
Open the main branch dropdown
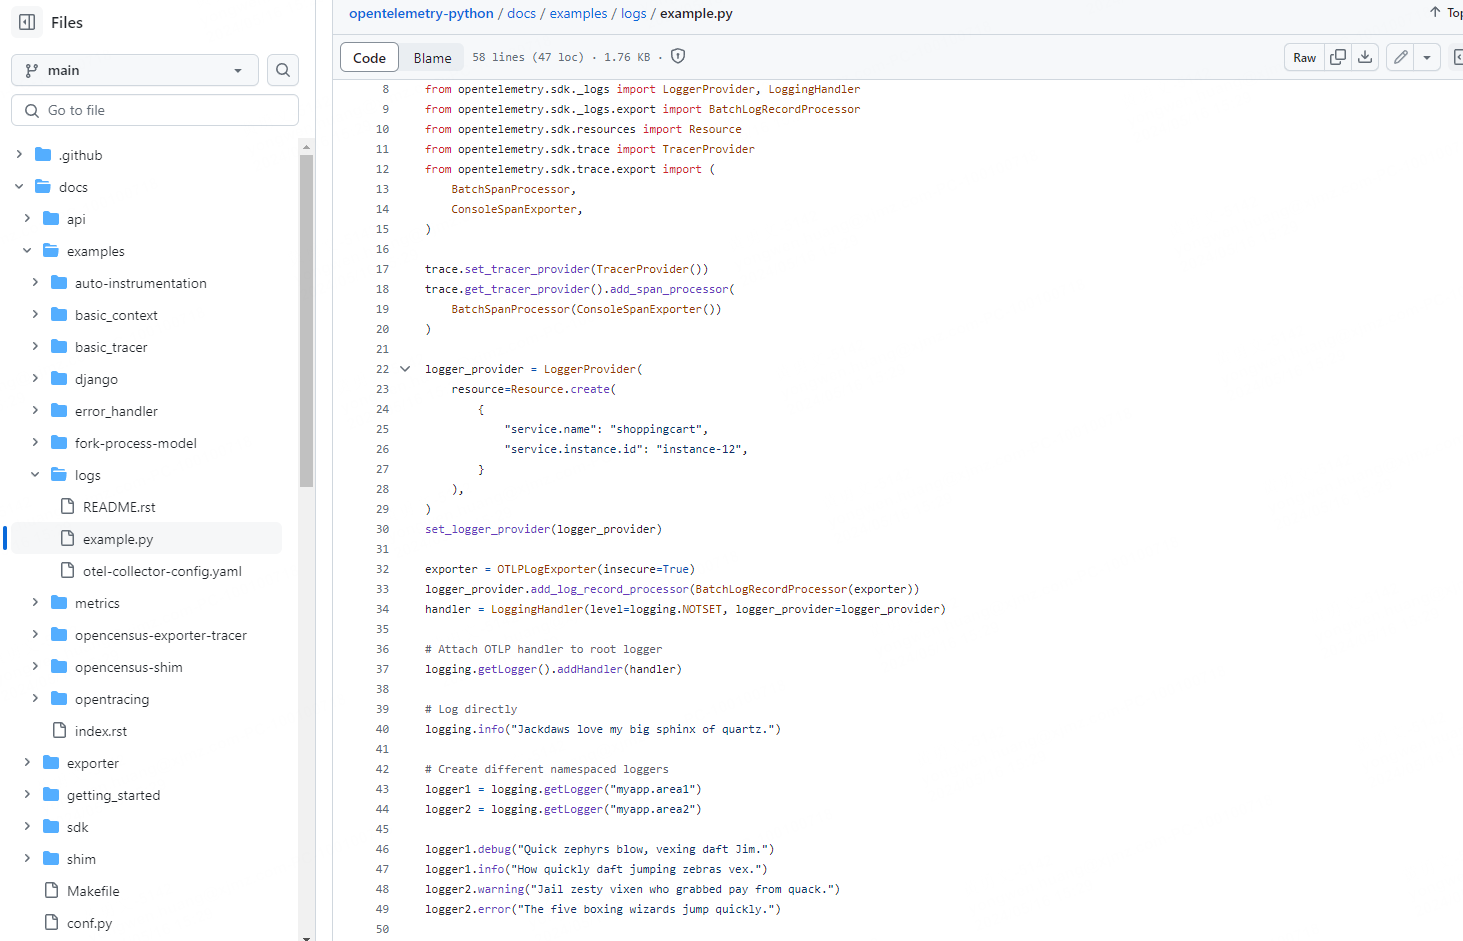(135, 70)
